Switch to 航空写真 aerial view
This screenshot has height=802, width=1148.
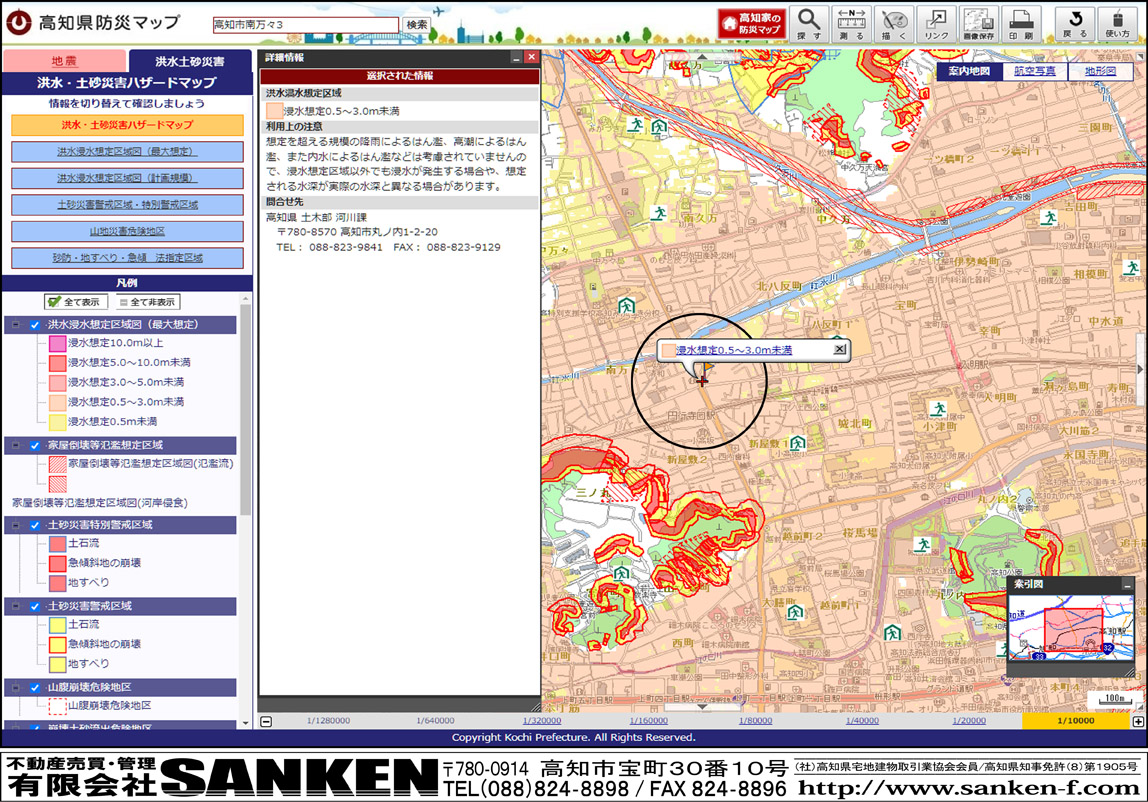(1035, 71)
